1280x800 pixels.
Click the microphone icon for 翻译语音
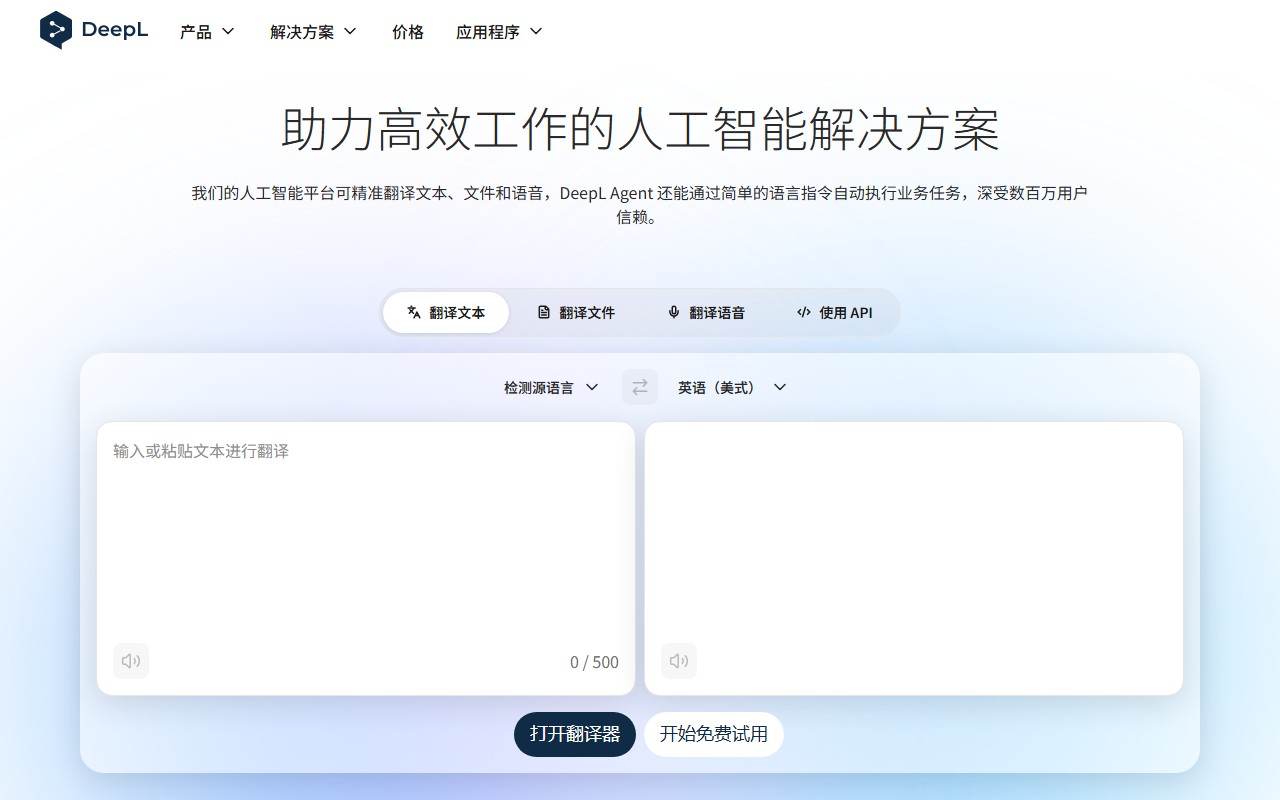click(x=674, y=312)
